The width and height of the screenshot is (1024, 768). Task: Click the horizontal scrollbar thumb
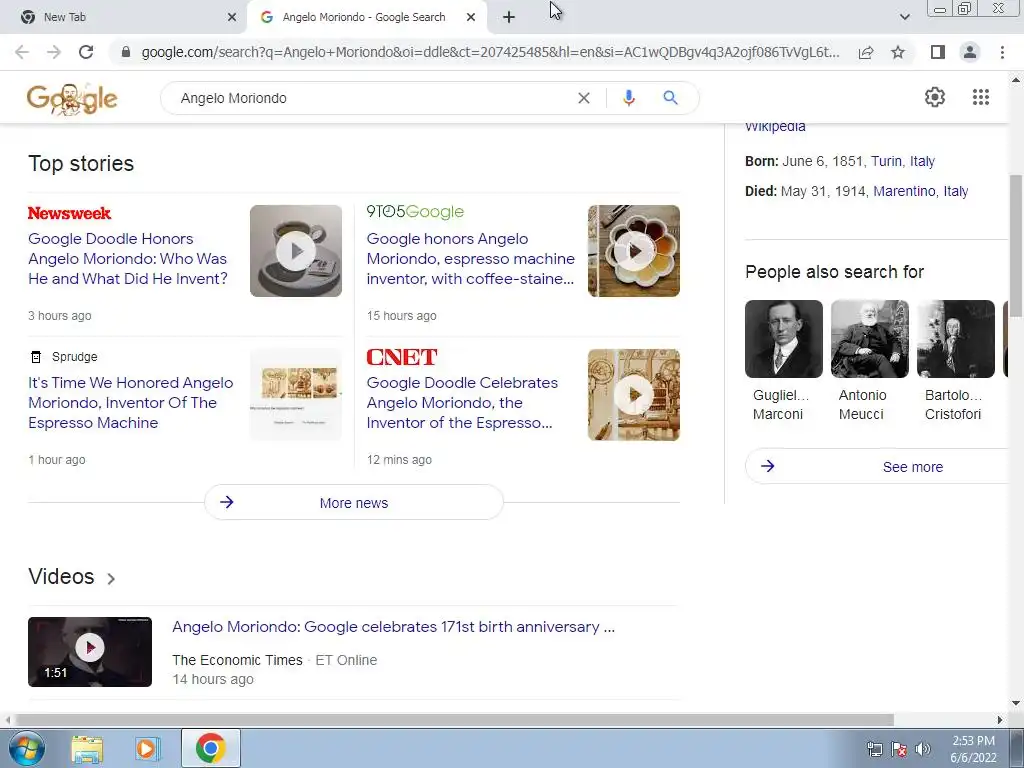click(x=455, y=720)
